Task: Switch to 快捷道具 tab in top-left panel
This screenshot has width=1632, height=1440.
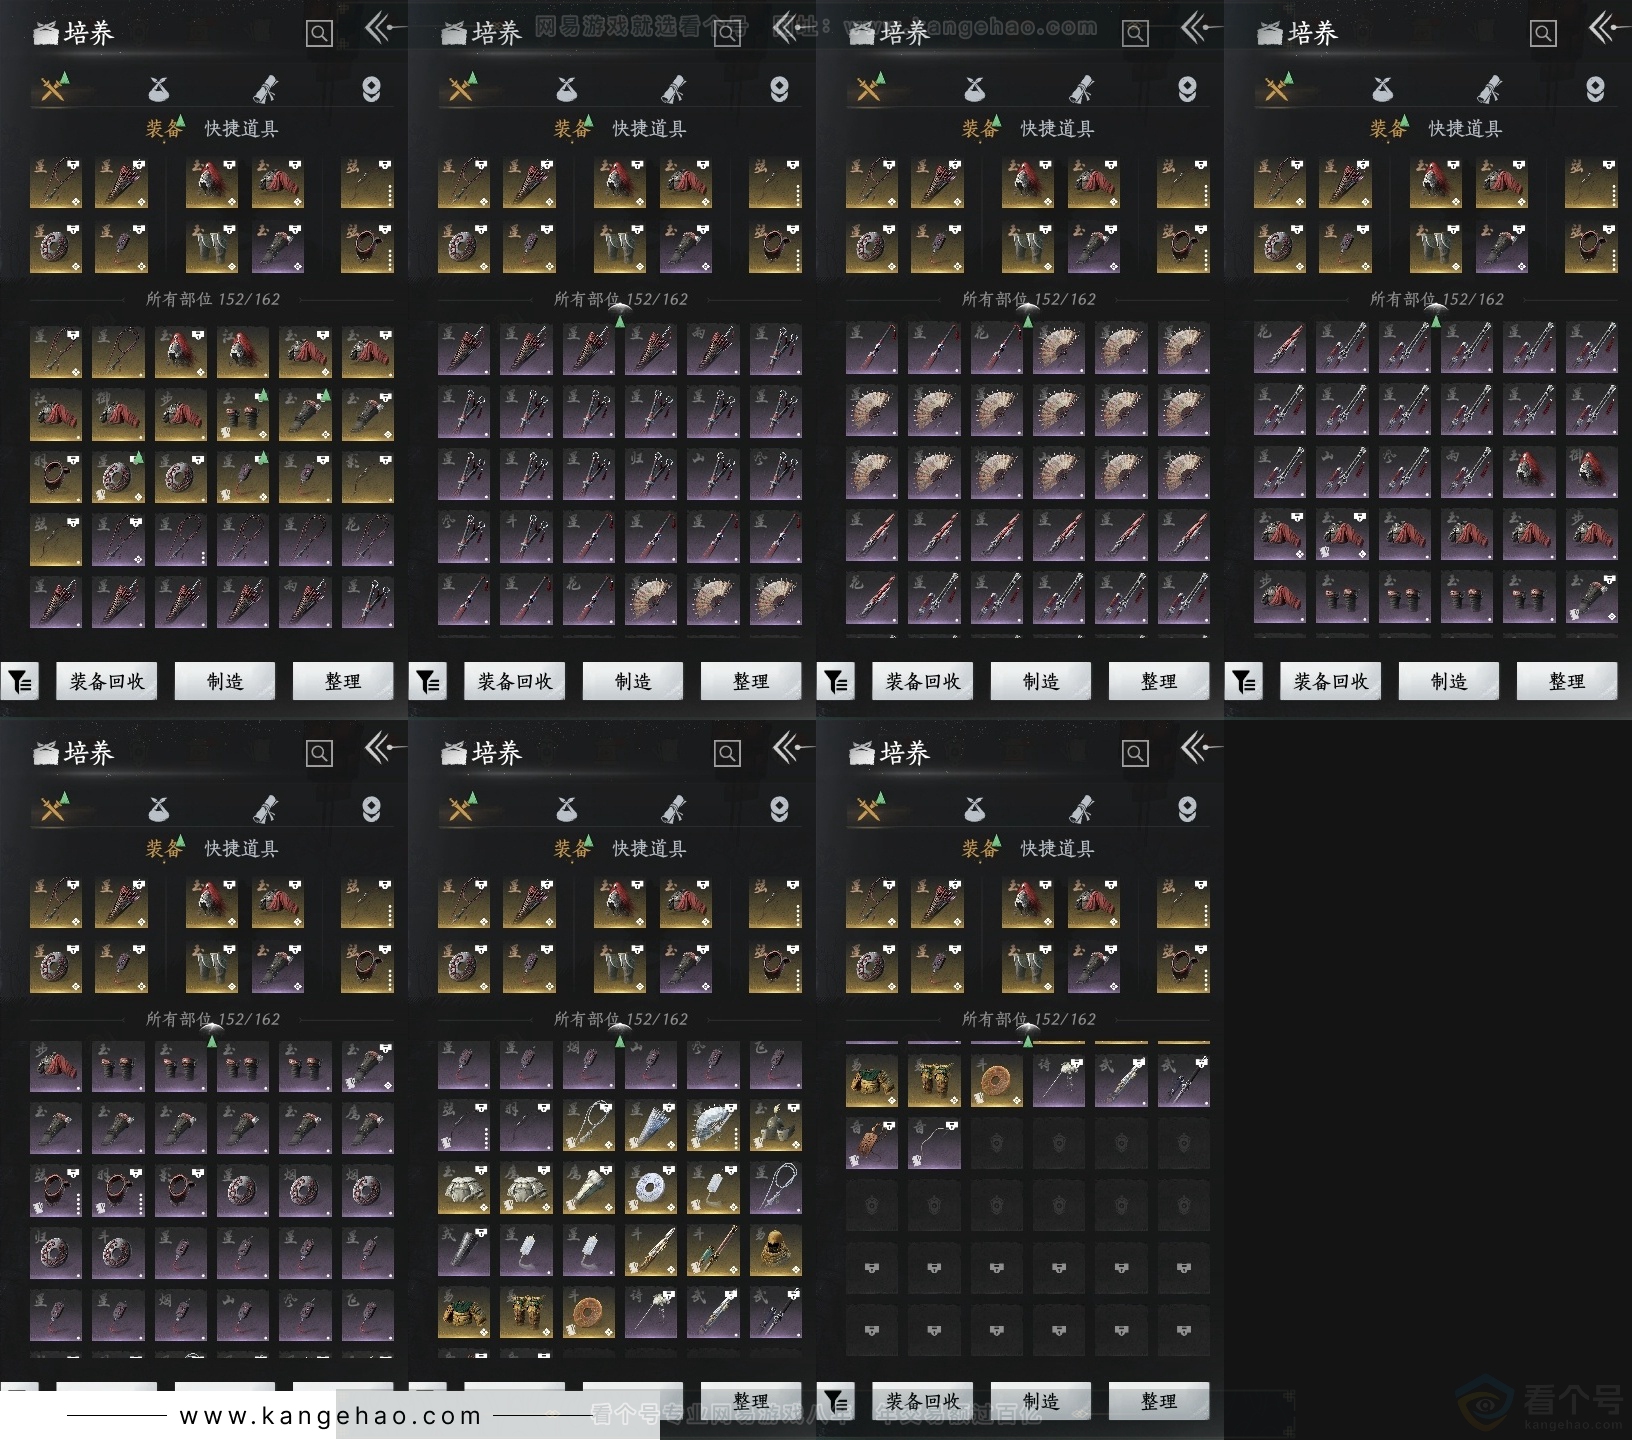Action: [x=241, y=129]
